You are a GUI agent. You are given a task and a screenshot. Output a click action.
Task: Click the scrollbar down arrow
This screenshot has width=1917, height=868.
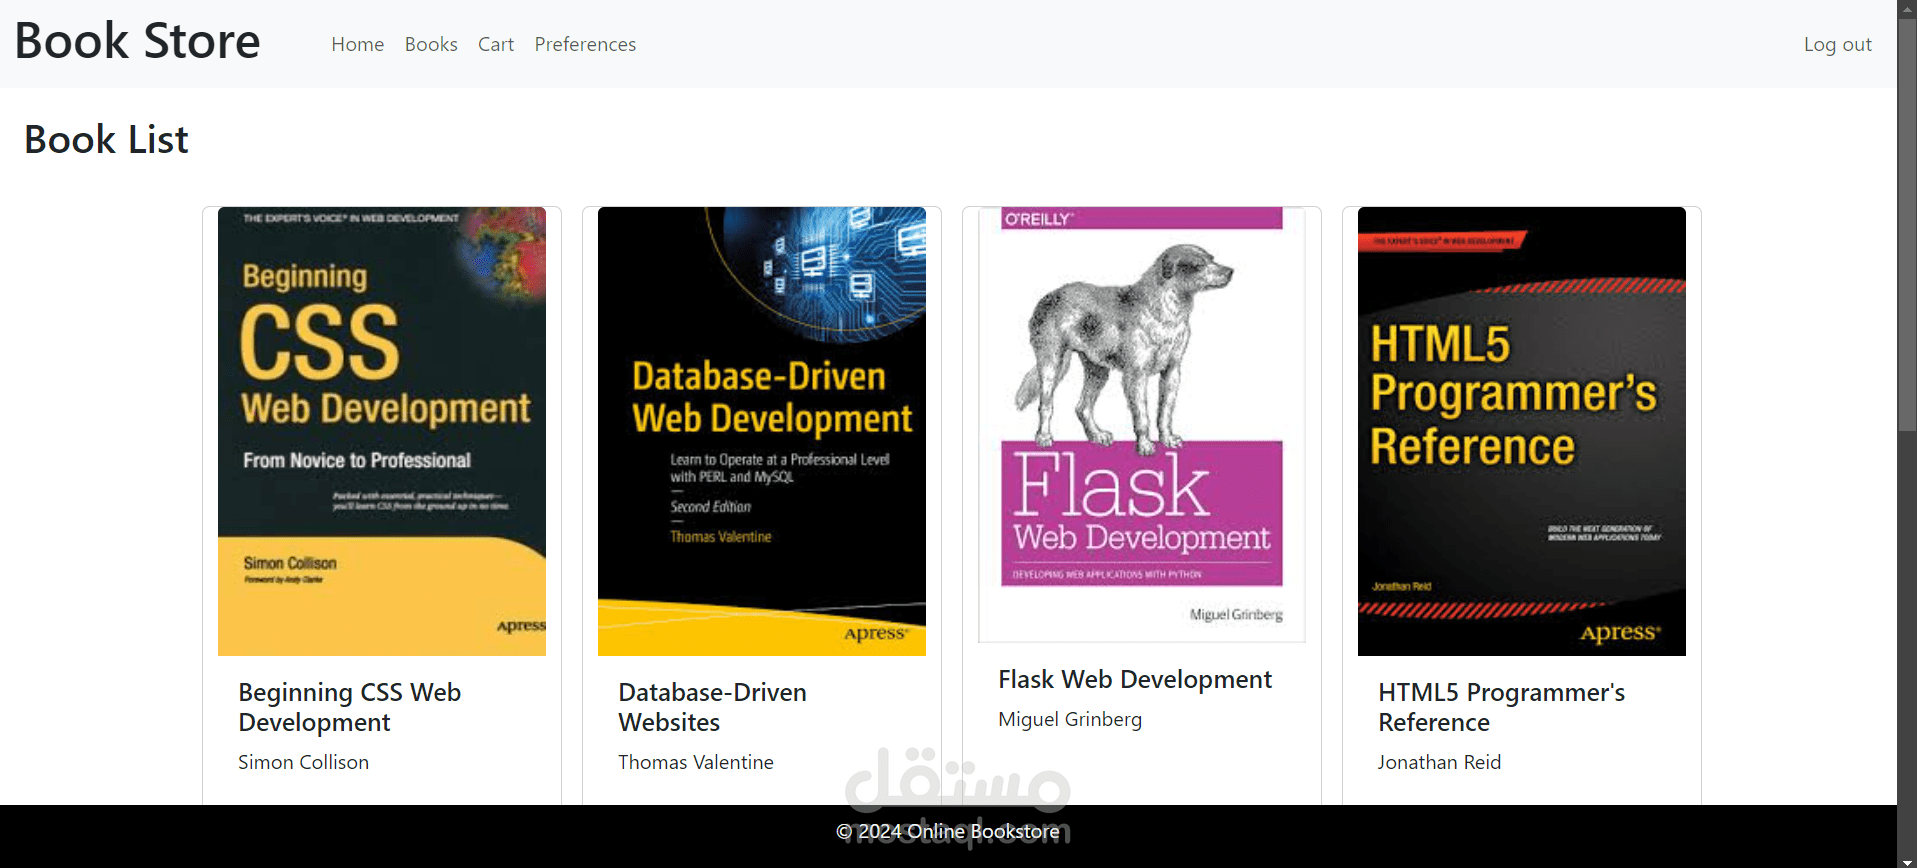coord(1907,861)
